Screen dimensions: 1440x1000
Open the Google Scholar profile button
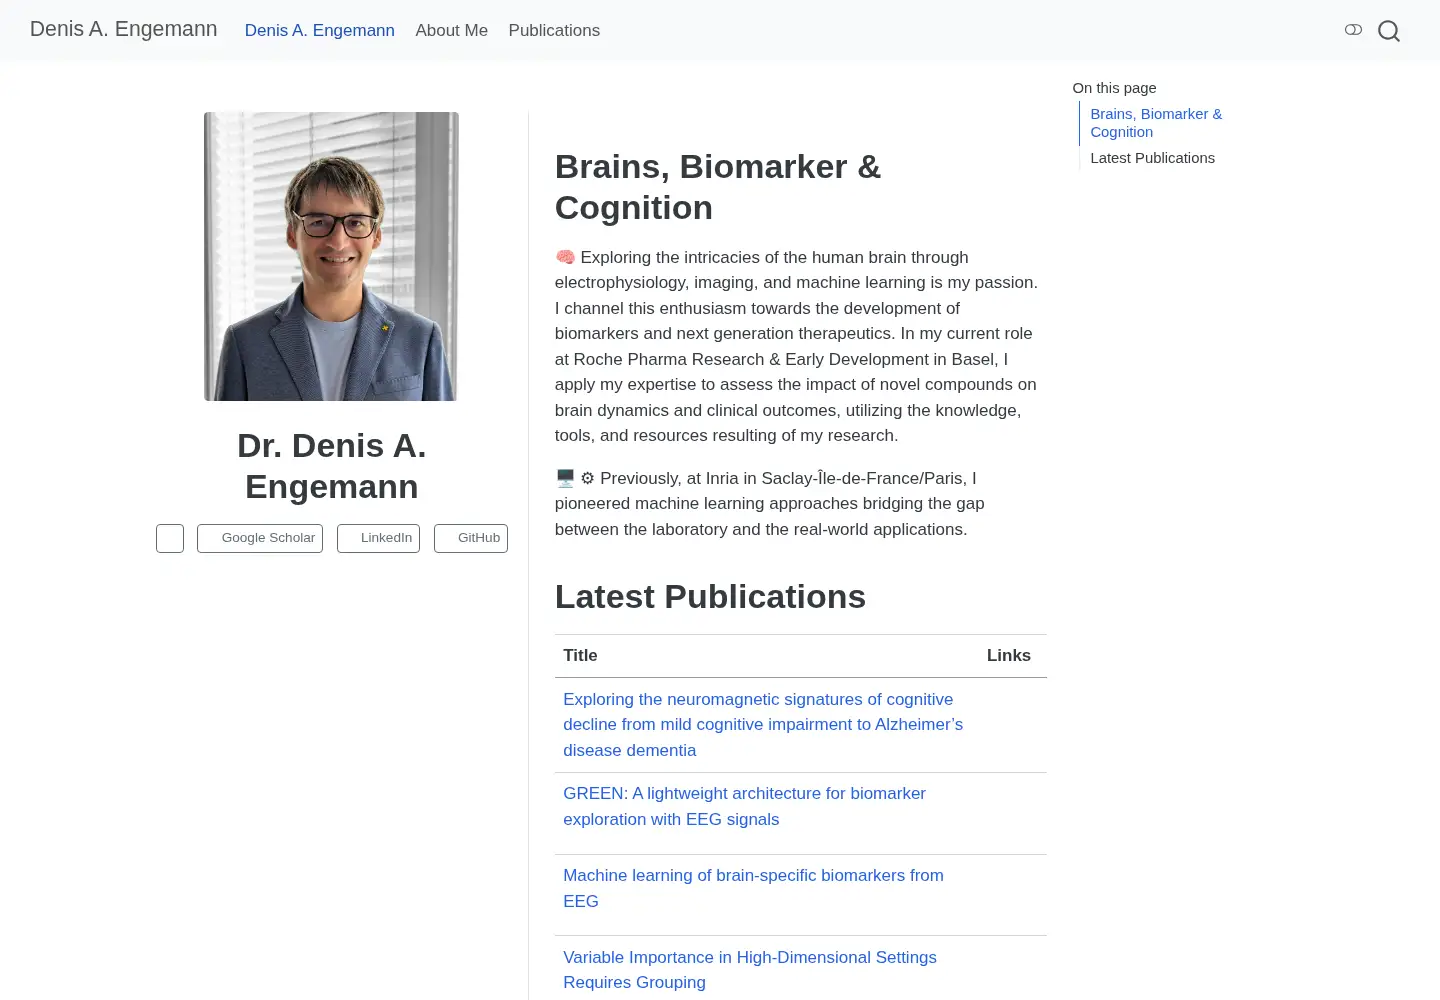coord(260,538)
